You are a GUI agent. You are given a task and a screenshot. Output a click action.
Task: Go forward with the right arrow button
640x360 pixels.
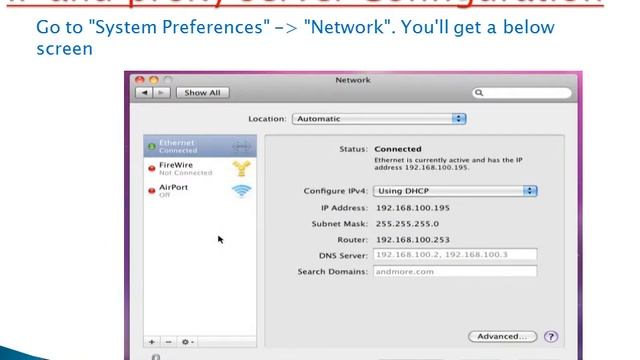(162, 93)
